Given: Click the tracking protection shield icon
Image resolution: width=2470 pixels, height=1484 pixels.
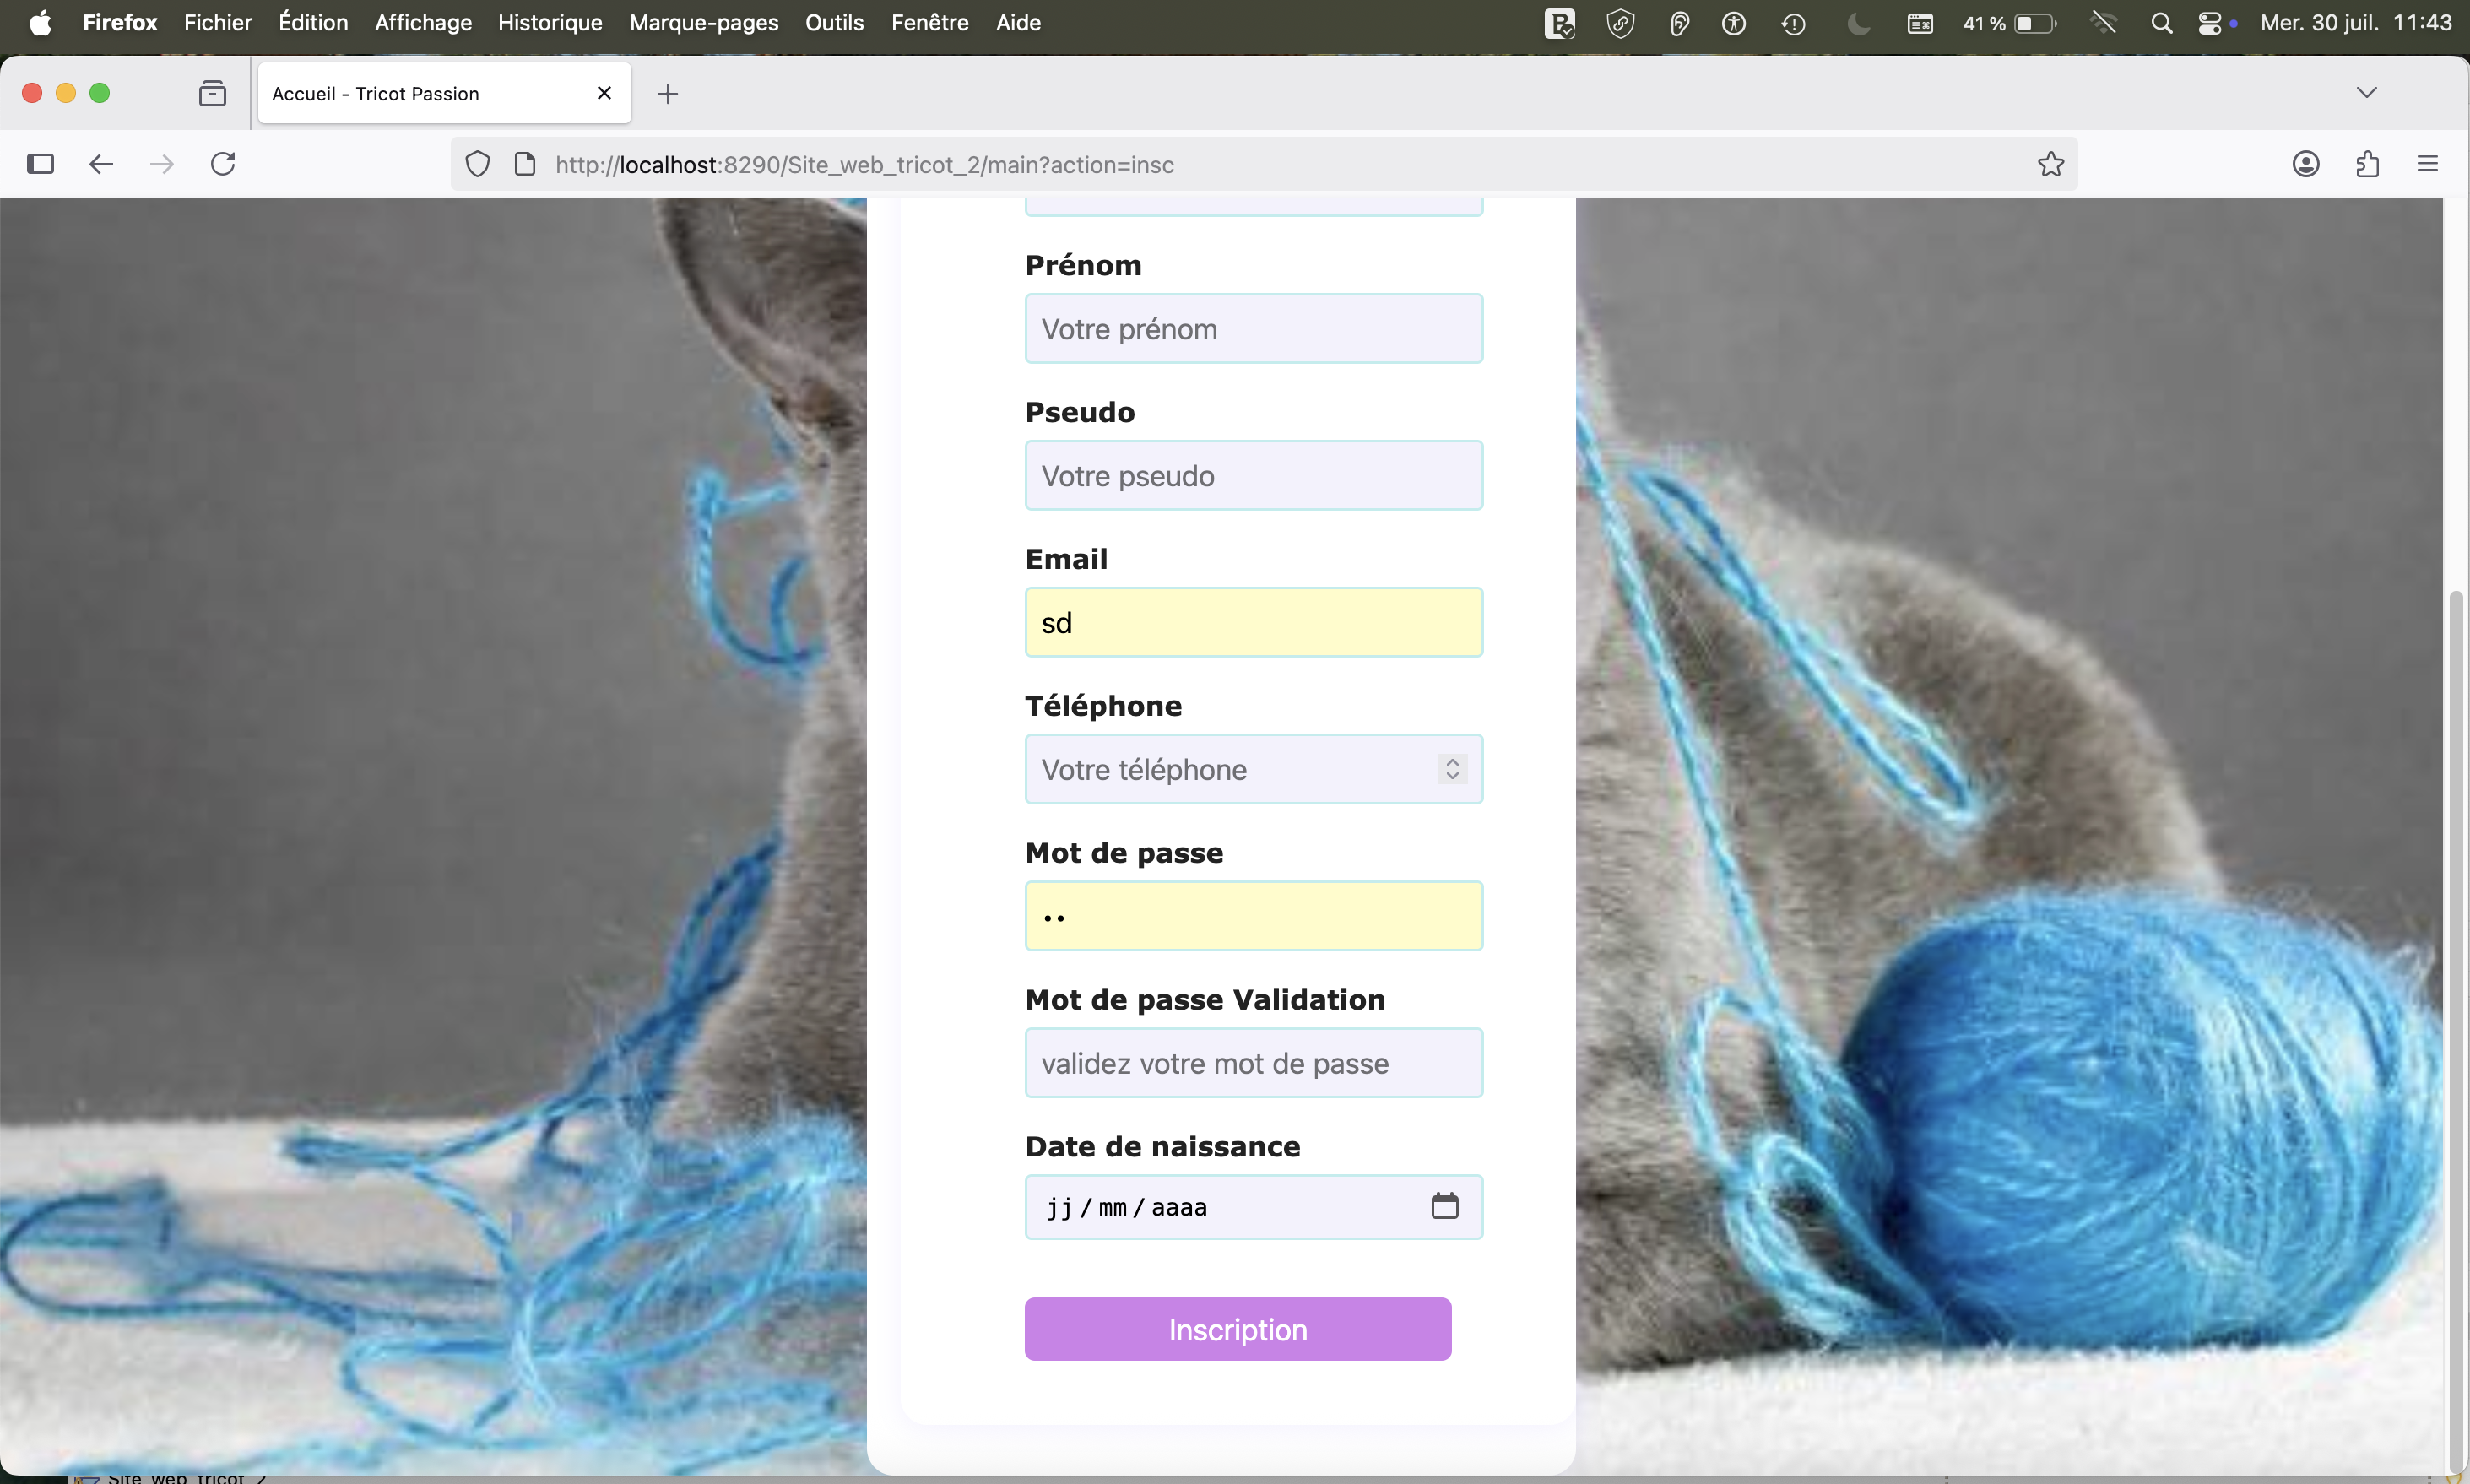Looking at the screenshot, I should pyautogui.click(x=477, y=164).
